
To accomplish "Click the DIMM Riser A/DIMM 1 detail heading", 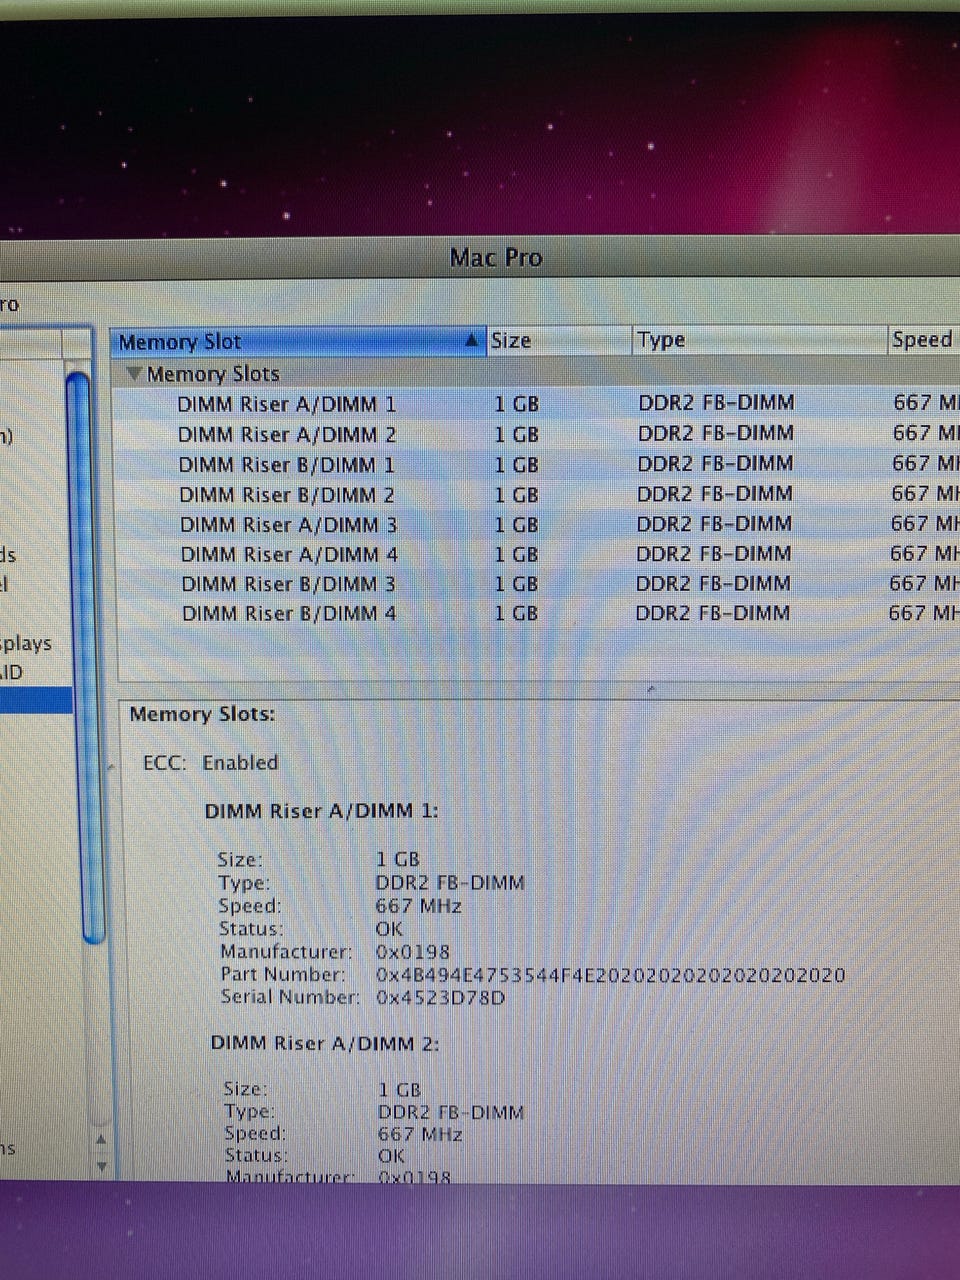I will click(322, 811).
